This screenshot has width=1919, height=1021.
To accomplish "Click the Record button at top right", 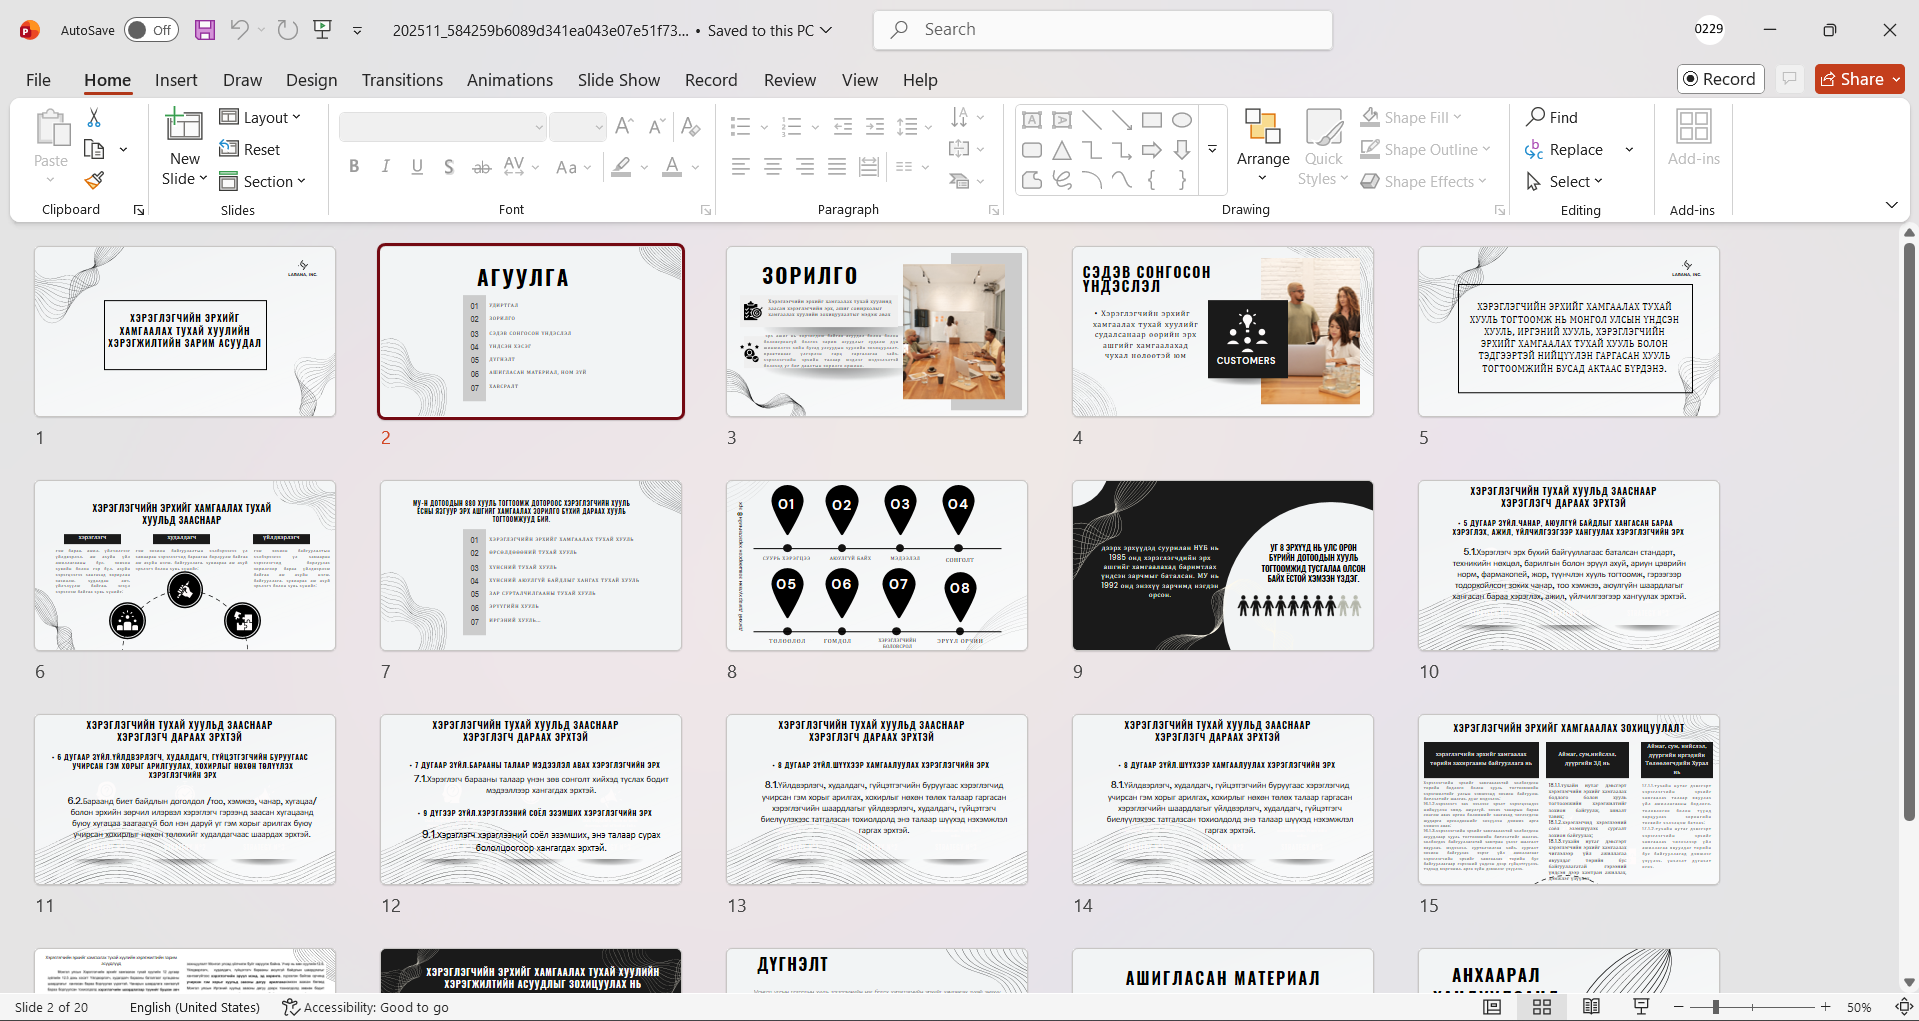I will (x=1720, y=79).
